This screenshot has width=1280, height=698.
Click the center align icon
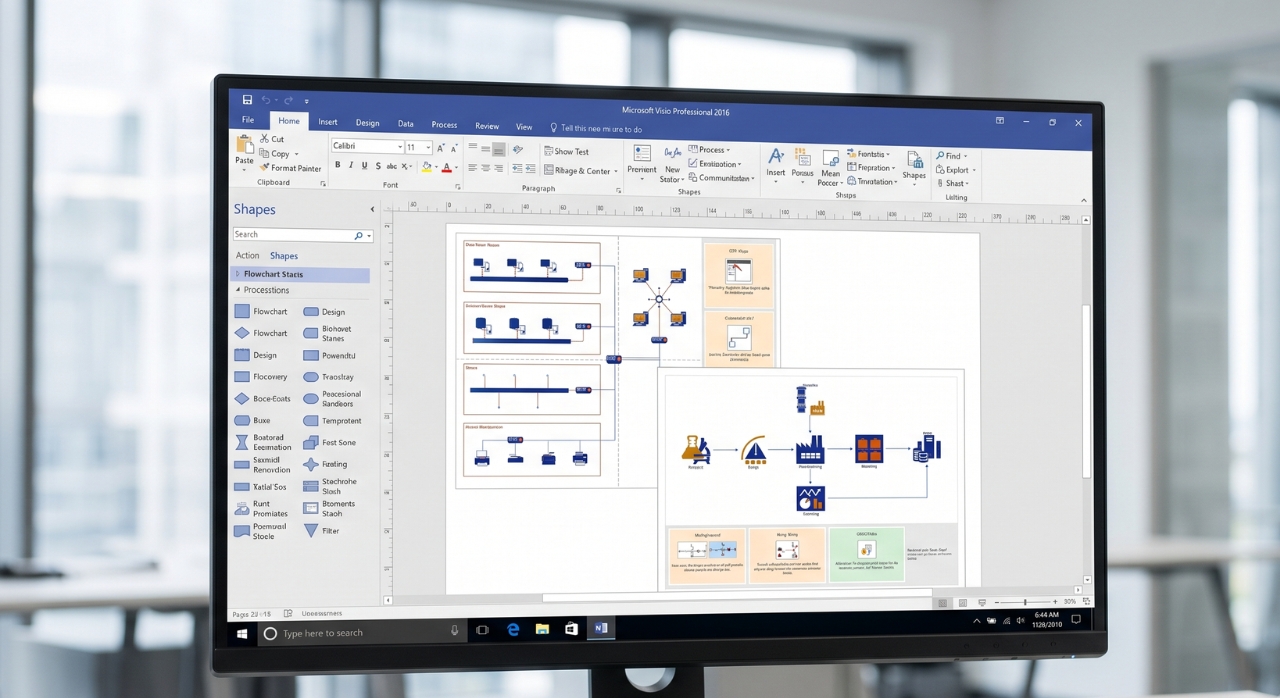pos(486,167)
